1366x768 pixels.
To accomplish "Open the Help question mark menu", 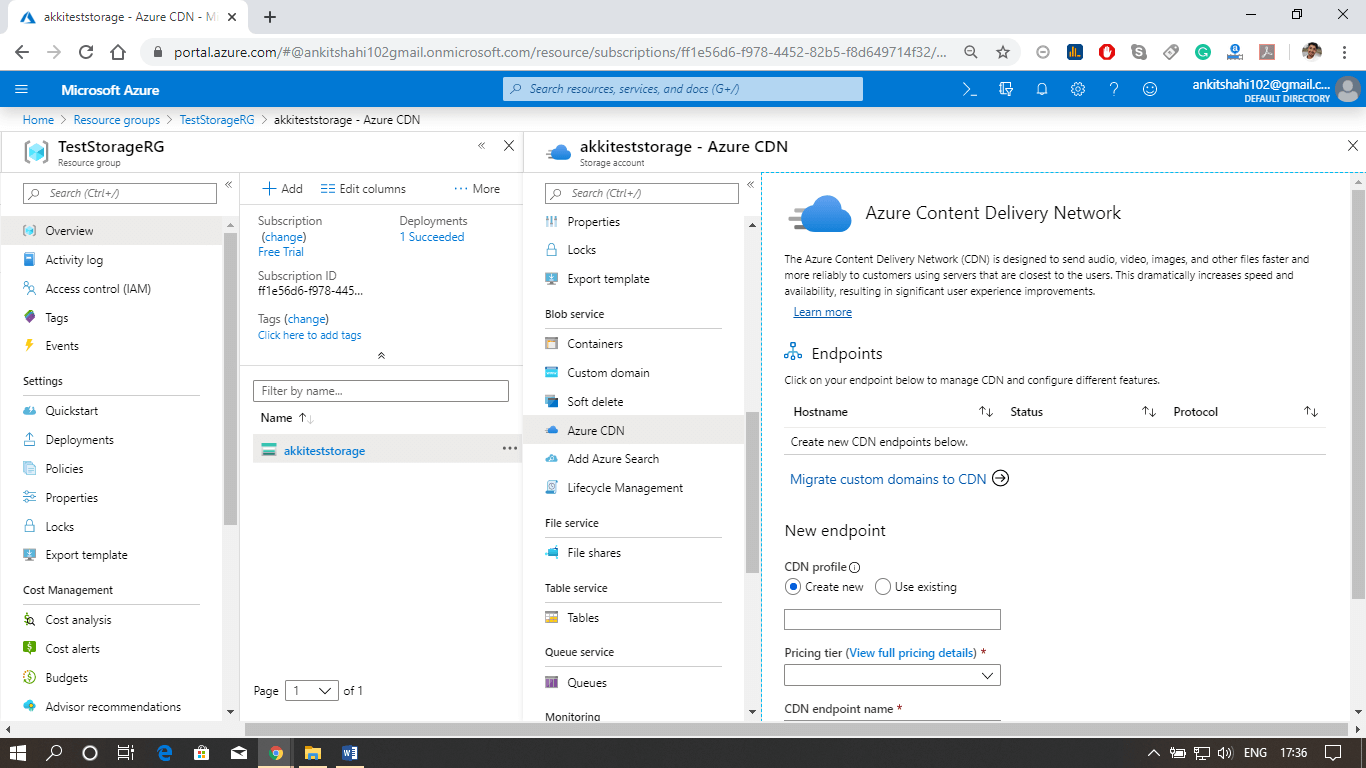I will pos(1114,89).
